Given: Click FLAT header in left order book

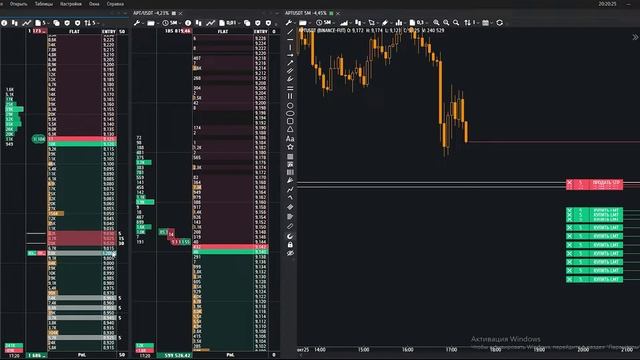Looking at the screenshot, I should point(74,31).
